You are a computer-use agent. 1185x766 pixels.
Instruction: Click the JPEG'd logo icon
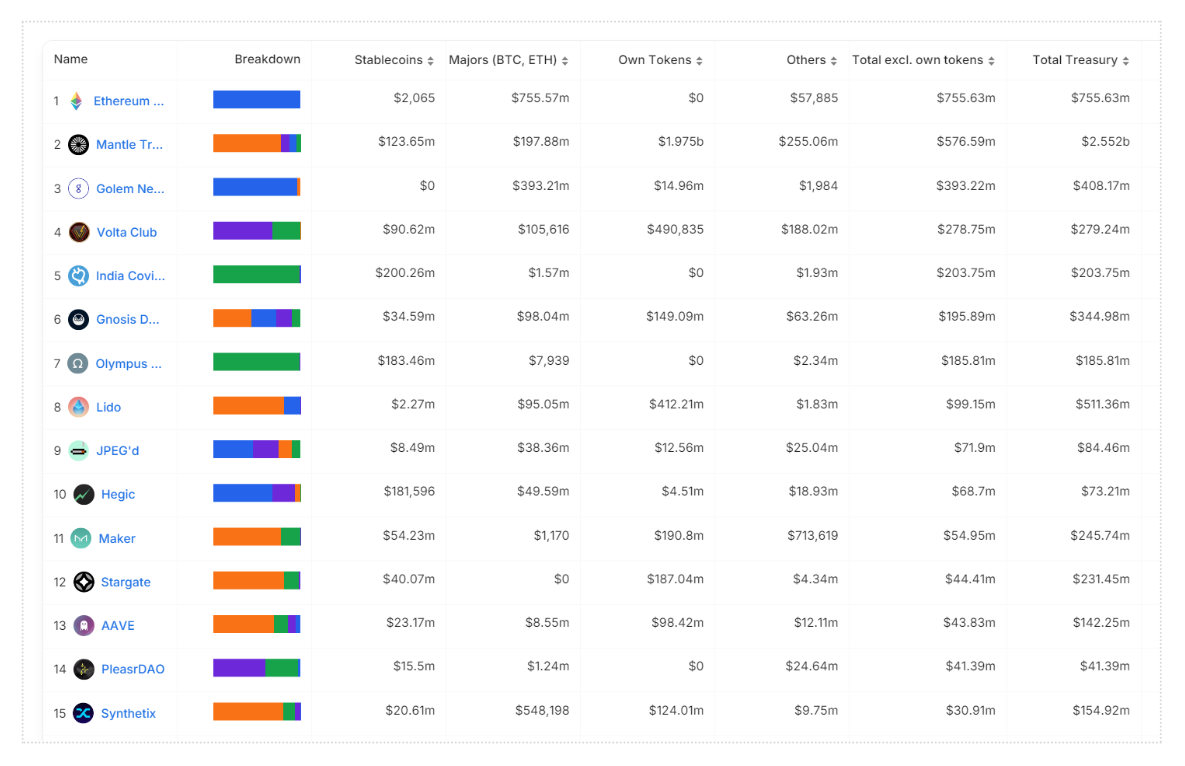[79, 451]
